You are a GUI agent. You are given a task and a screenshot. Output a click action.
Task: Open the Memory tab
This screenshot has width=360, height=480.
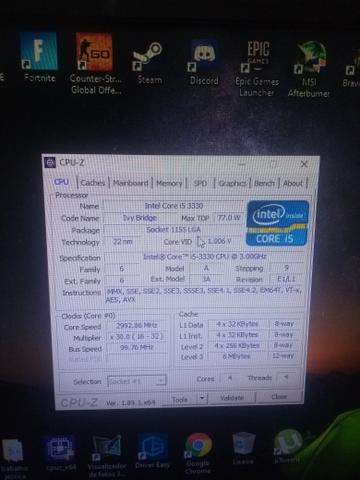tap(169, 183)
